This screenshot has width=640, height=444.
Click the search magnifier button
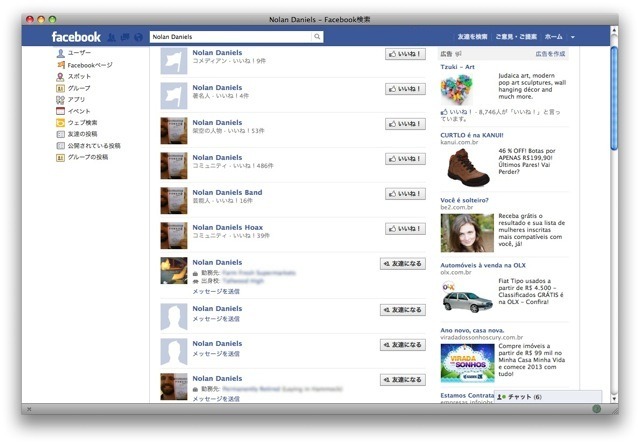pyautogui.click(x=317, y=37)
